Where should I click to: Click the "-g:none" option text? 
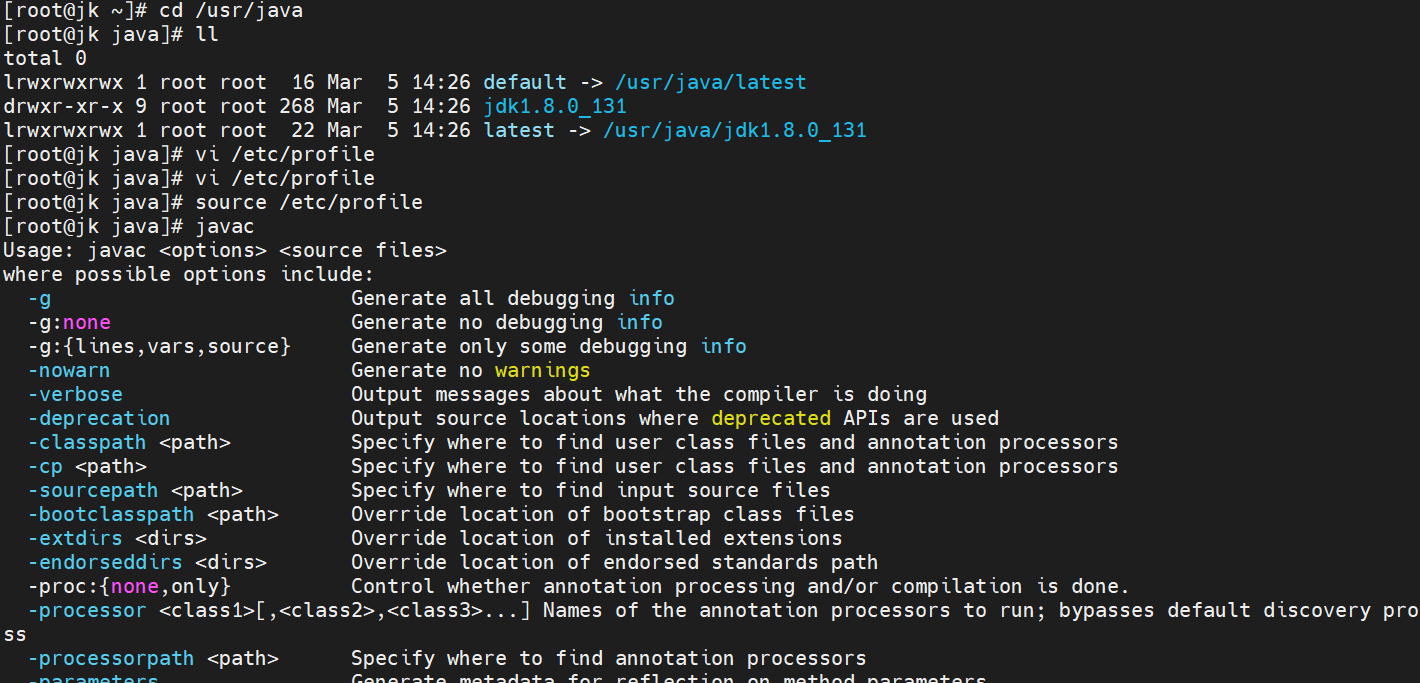click(x=69, y=323)
